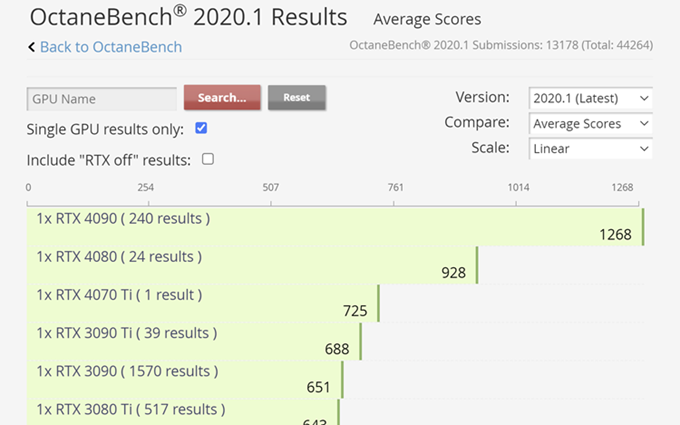The image size is (680, 425).
Task: Click the back chevron icon beside OctaneBench link
Action: [31, 47]
